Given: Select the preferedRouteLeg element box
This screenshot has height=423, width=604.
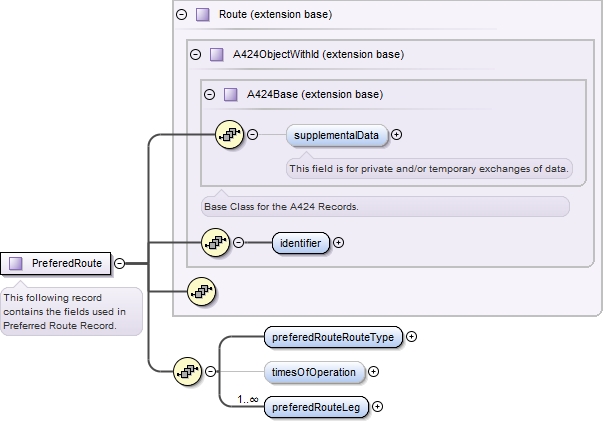Looking at the screenshot, I should click(314, 407).
